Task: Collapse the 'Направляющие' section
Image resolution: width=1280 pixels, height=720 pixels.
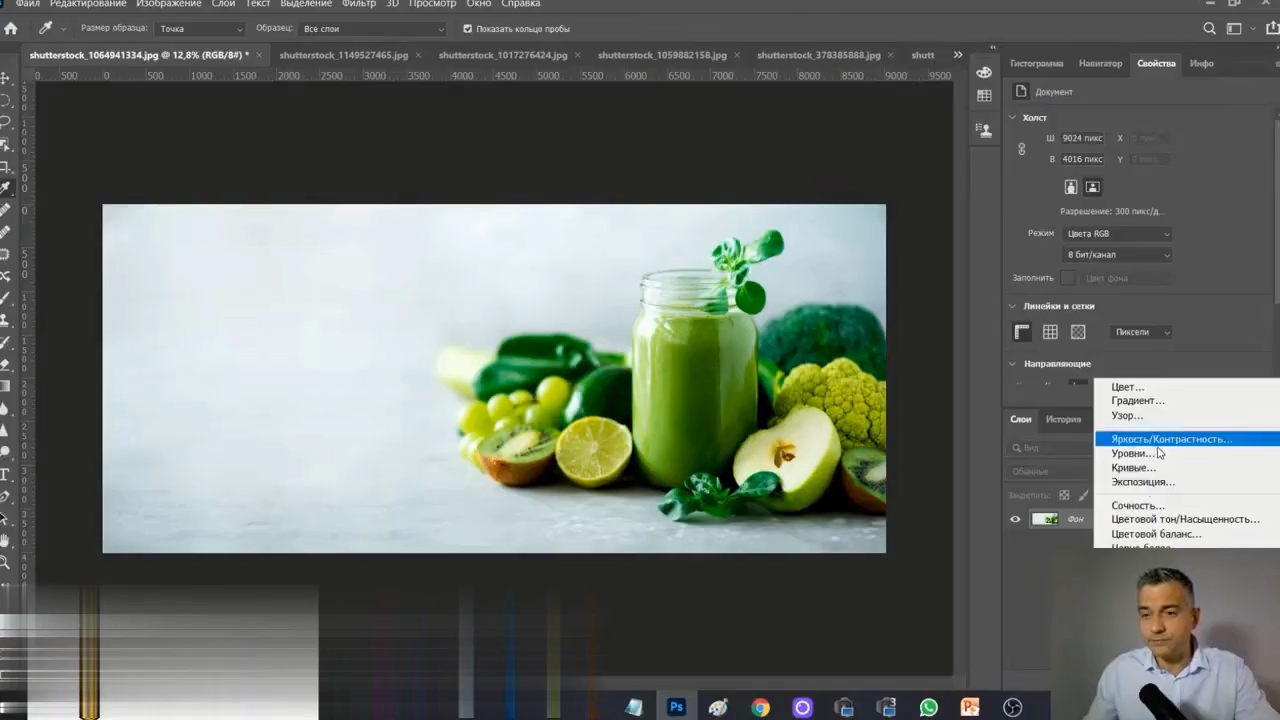Action: point(1012,364)
